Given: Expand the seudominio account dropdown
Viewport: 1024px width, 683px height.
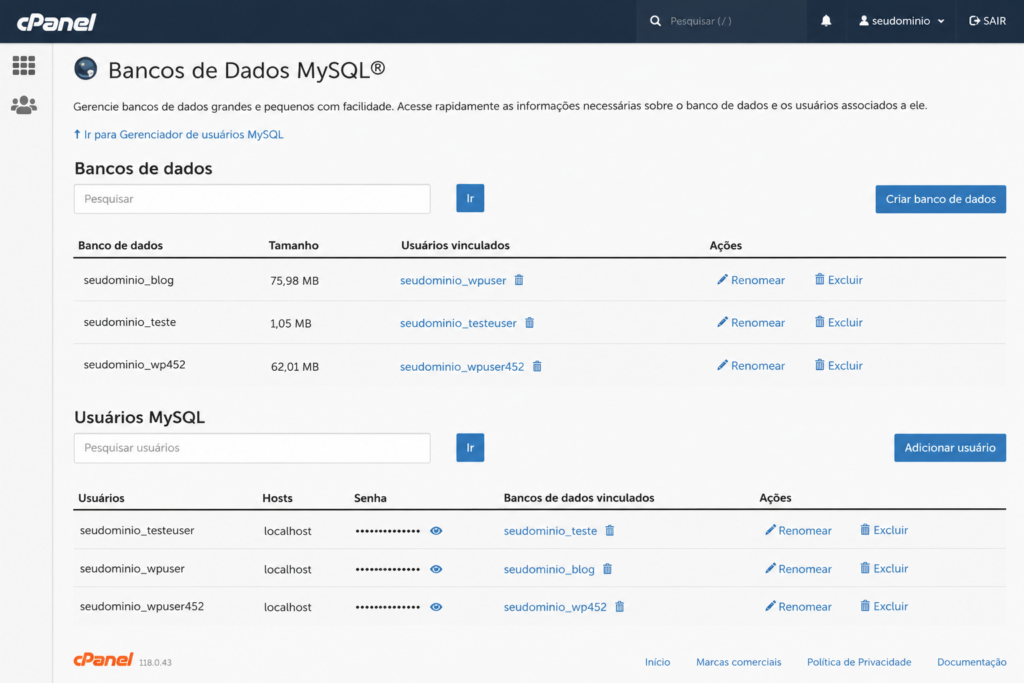Looking at the screenshot, I should pyautogui.click(x=902, y=21).
